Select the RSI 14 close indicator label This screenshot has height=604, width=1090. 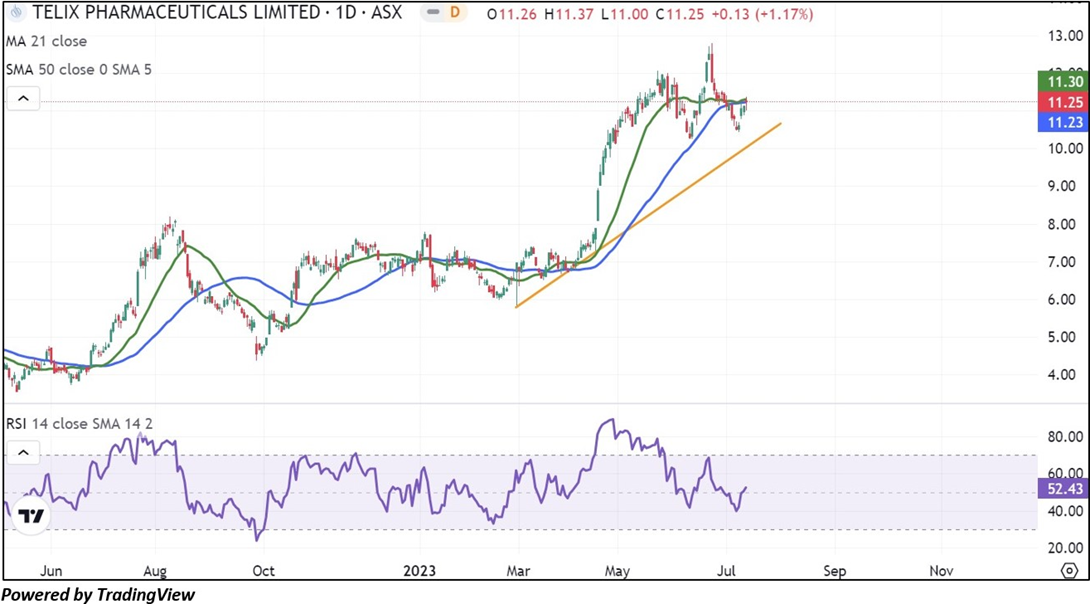(x=79, y=423)
